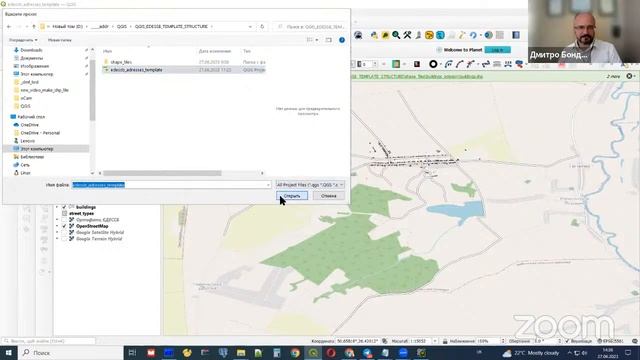The image size is (640, 360).
Task: Open the green link in the QGIS message bar
Action: tap(417, 76)
